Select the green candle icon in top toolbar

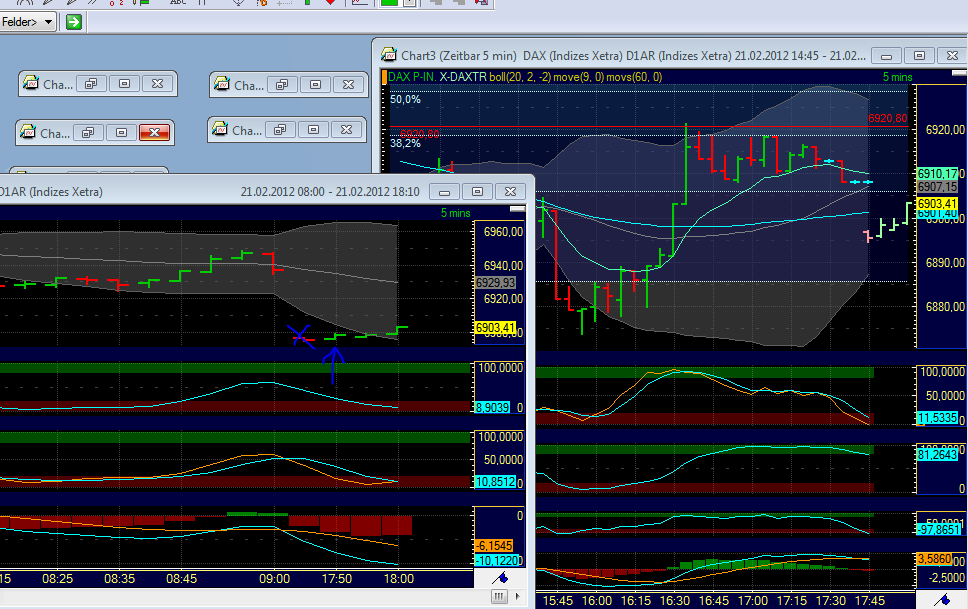tap(387, 4)
